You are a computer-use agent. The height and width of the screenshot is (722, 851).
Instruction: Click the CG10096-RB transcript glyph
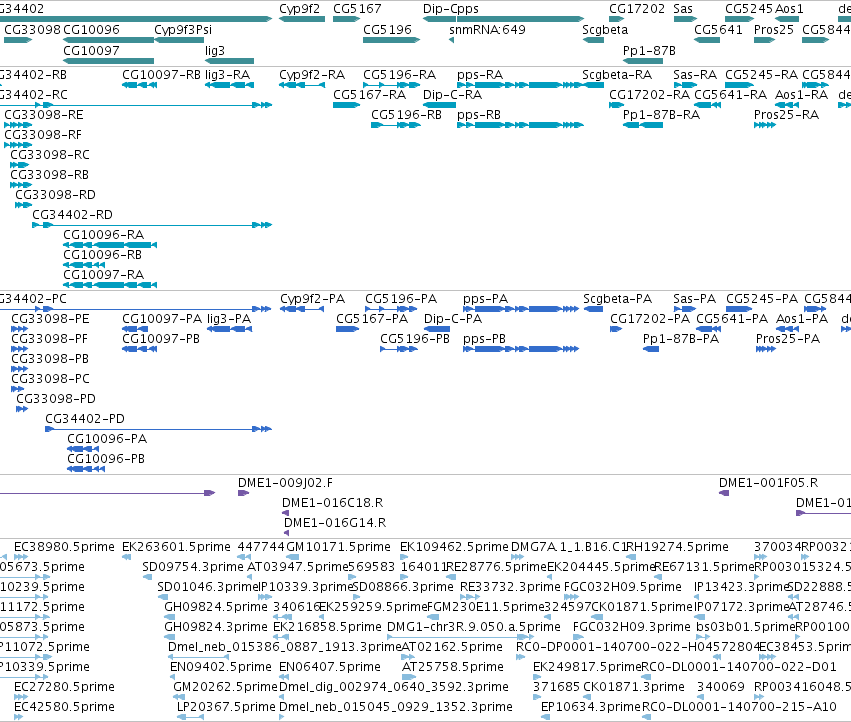[x=84, y=265]
